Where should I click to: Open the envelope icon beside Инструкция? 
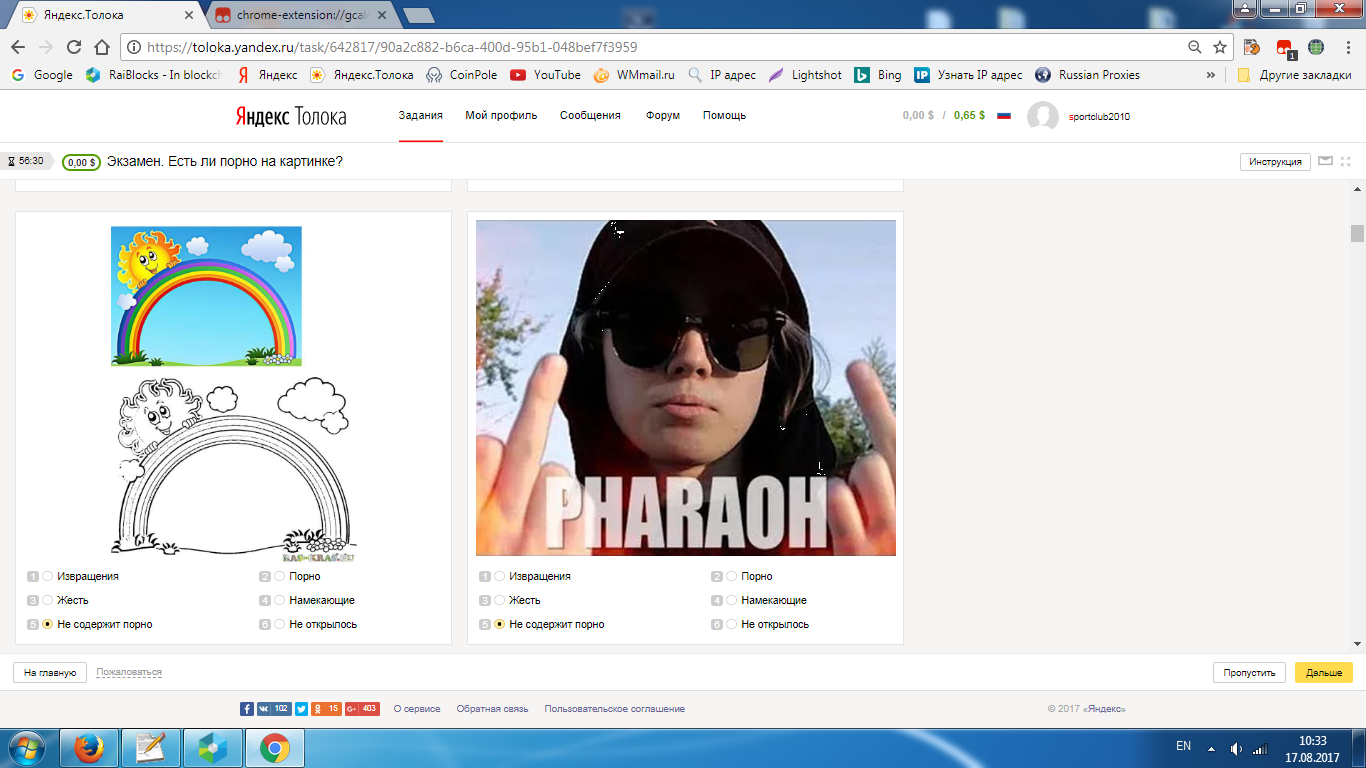pyautogui.click(x=1326, y=161)
